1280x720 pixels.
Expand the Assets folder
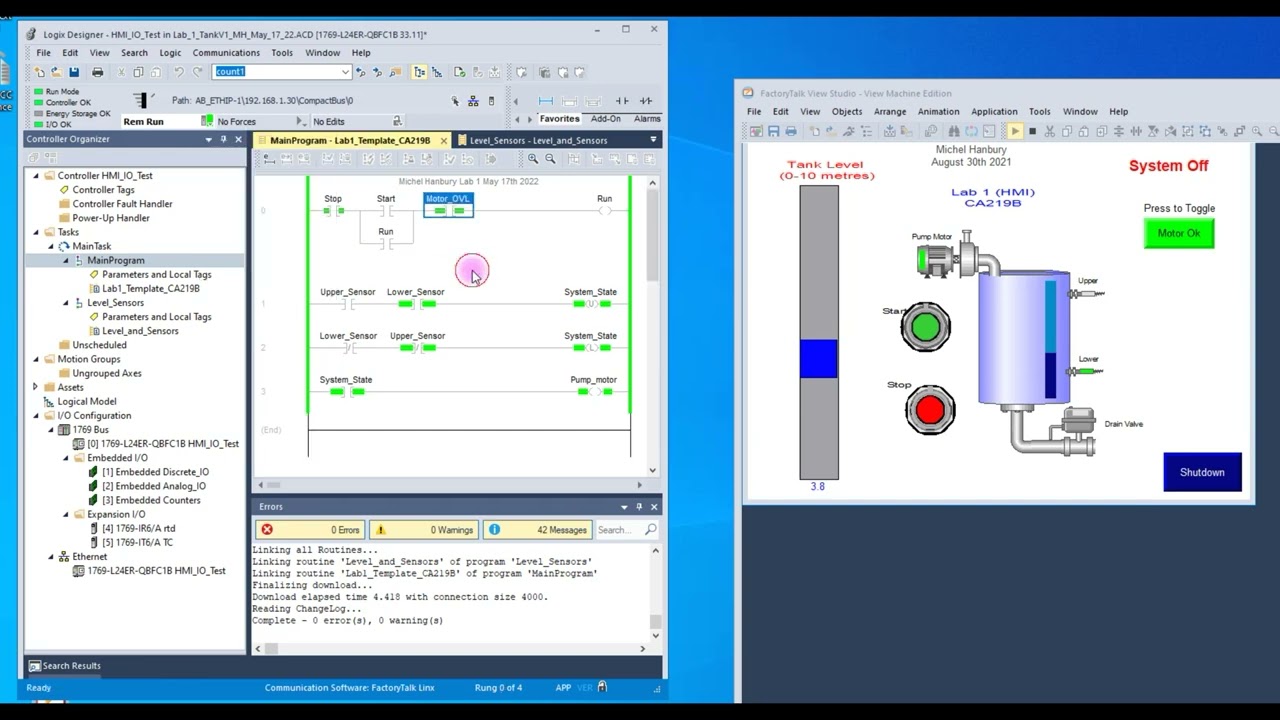coord(36,387)
